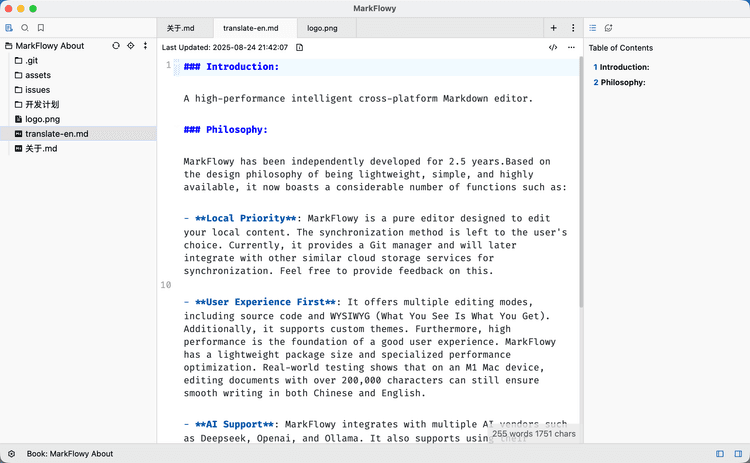
Task: Open the search panel in the sidebar
Action: (25, 28)
